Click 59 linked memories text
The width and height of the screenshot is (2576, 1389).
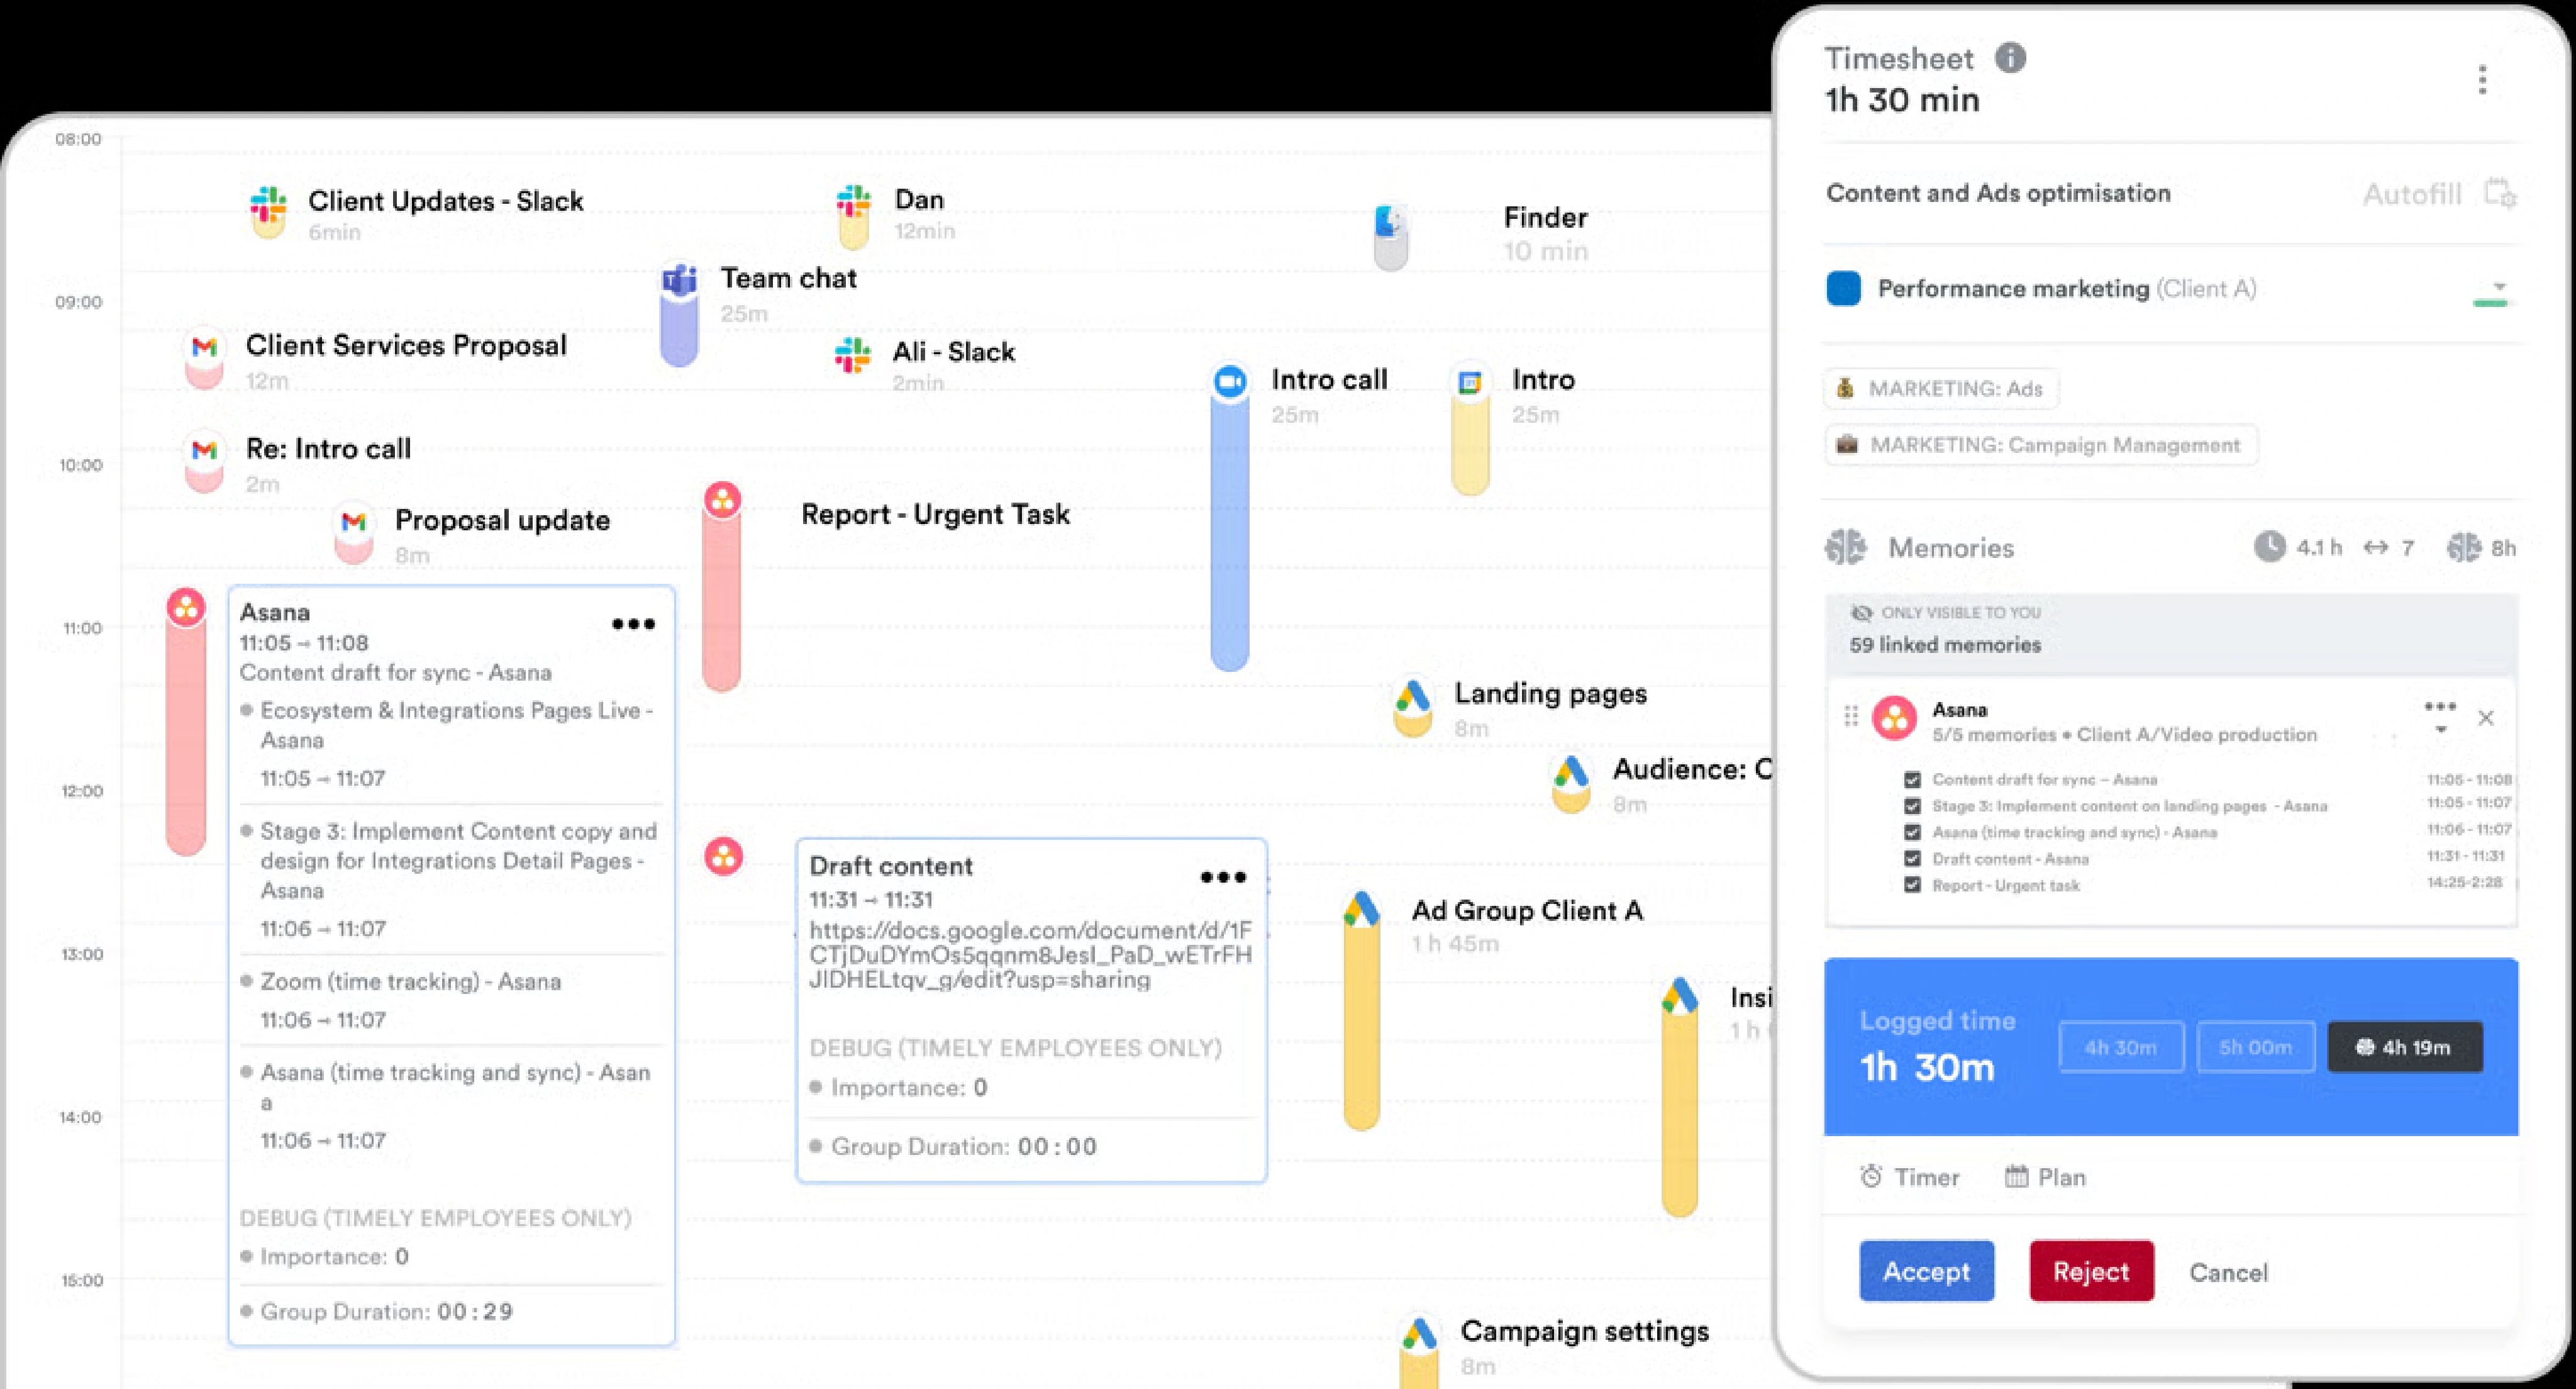point(1945,645)
